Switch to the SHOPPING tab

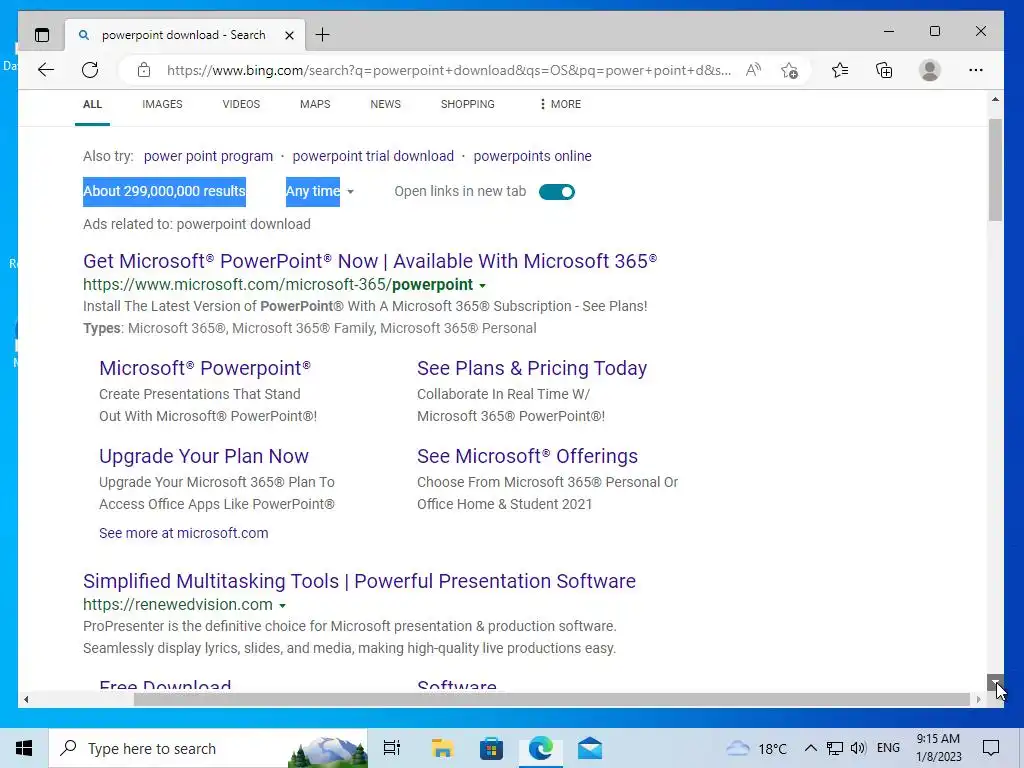468,104
